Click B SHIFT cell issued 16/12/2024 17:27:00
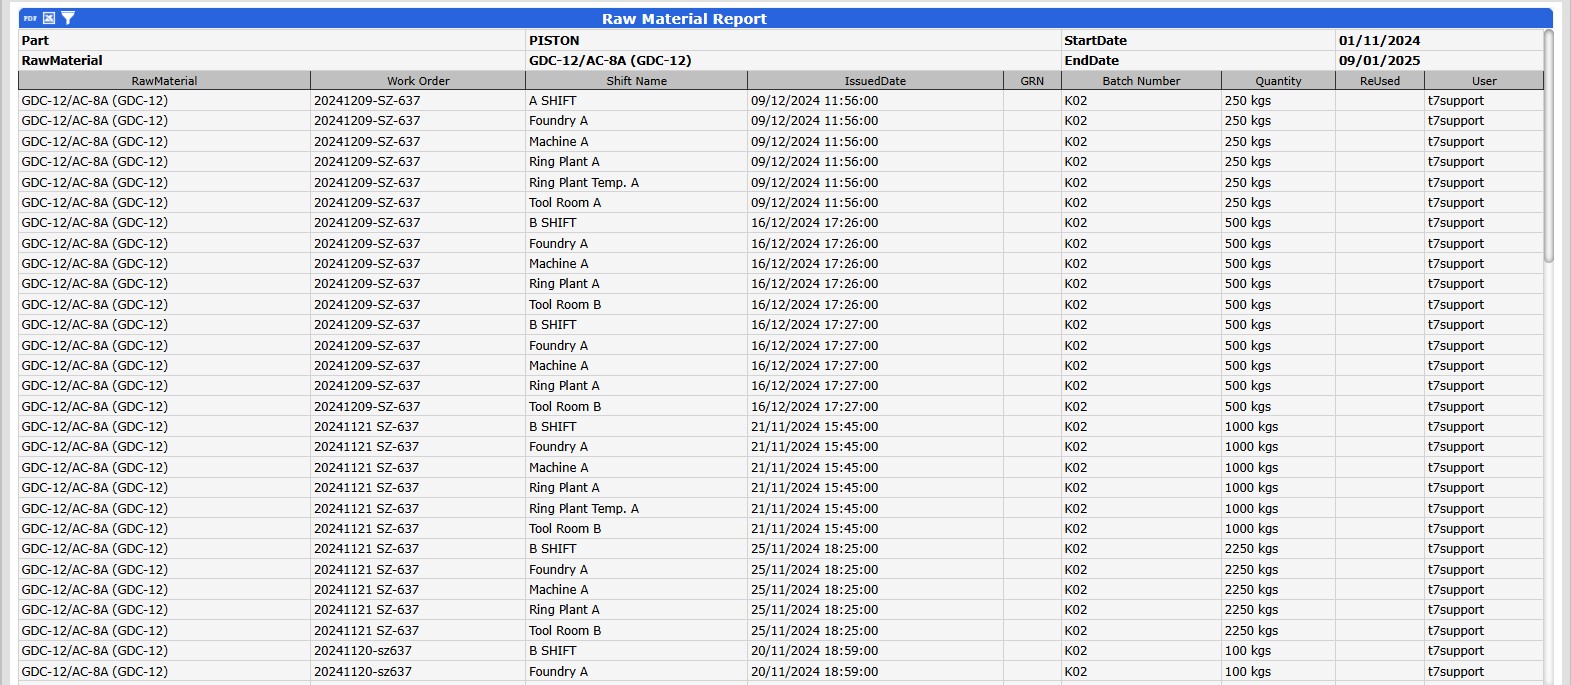 [x=635, y=325]
